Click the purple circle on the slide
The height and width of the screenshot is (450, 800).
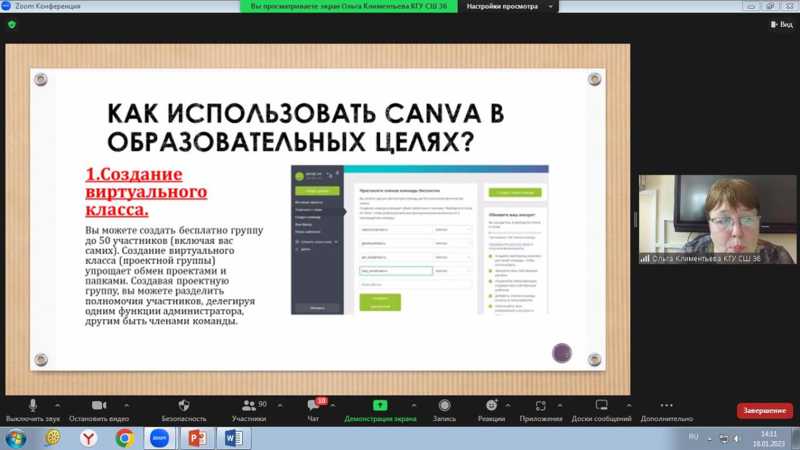562,353
